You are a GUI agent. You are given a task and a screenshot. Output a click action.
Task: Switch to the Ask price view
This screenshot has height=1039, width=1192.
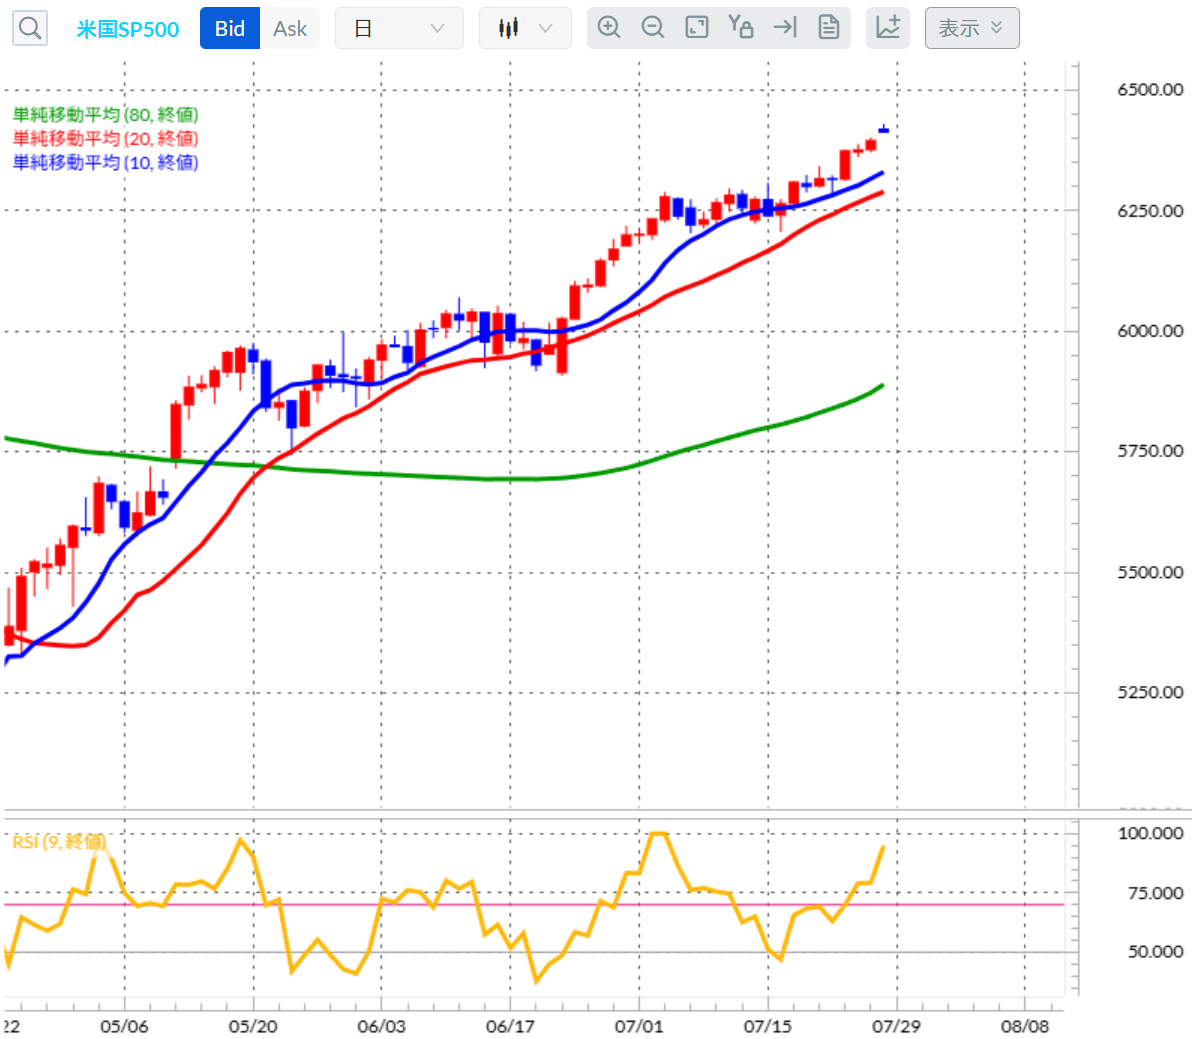290,28
